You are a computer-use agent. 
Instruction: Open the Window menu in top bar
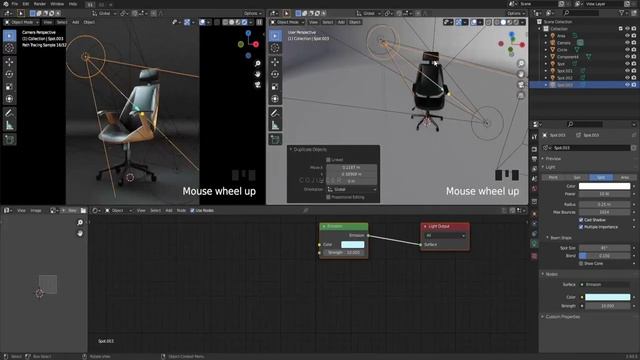[57, 4]
